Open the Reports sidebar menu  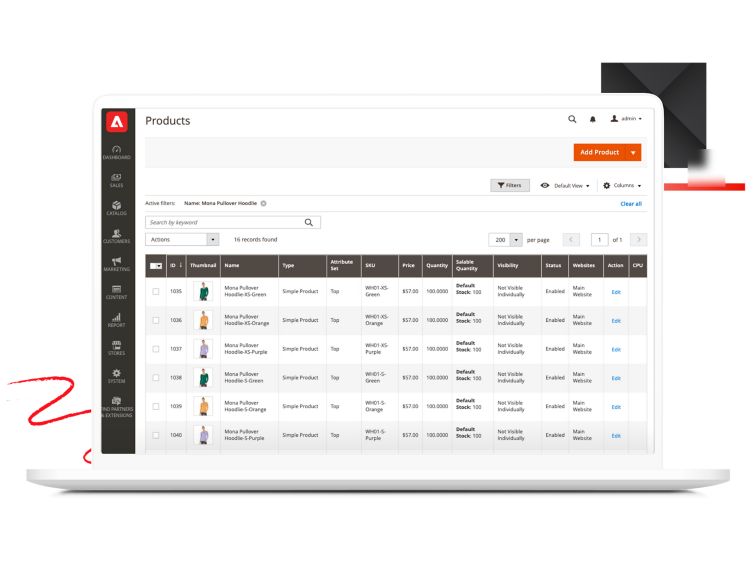coord(117,320)
